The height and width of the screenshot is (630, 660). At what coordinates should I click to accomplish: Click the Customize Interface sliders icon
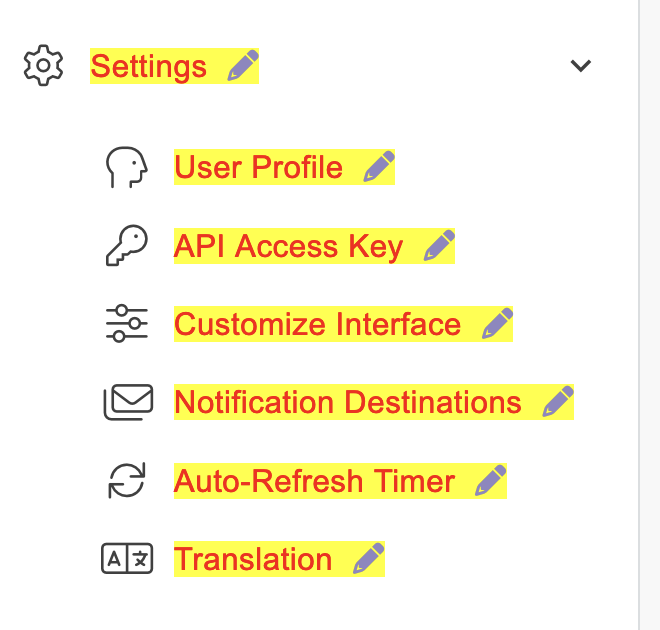tap(127, 324)
